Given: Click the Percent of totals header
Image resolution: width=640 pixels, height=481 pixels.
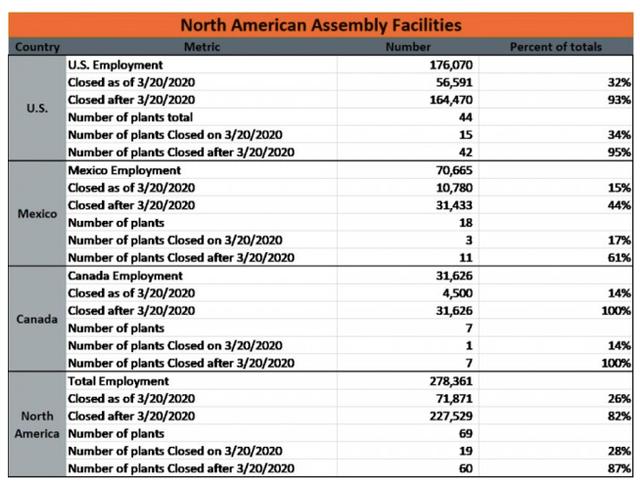Looking at the screenshot, I should [x=556, y=47].
